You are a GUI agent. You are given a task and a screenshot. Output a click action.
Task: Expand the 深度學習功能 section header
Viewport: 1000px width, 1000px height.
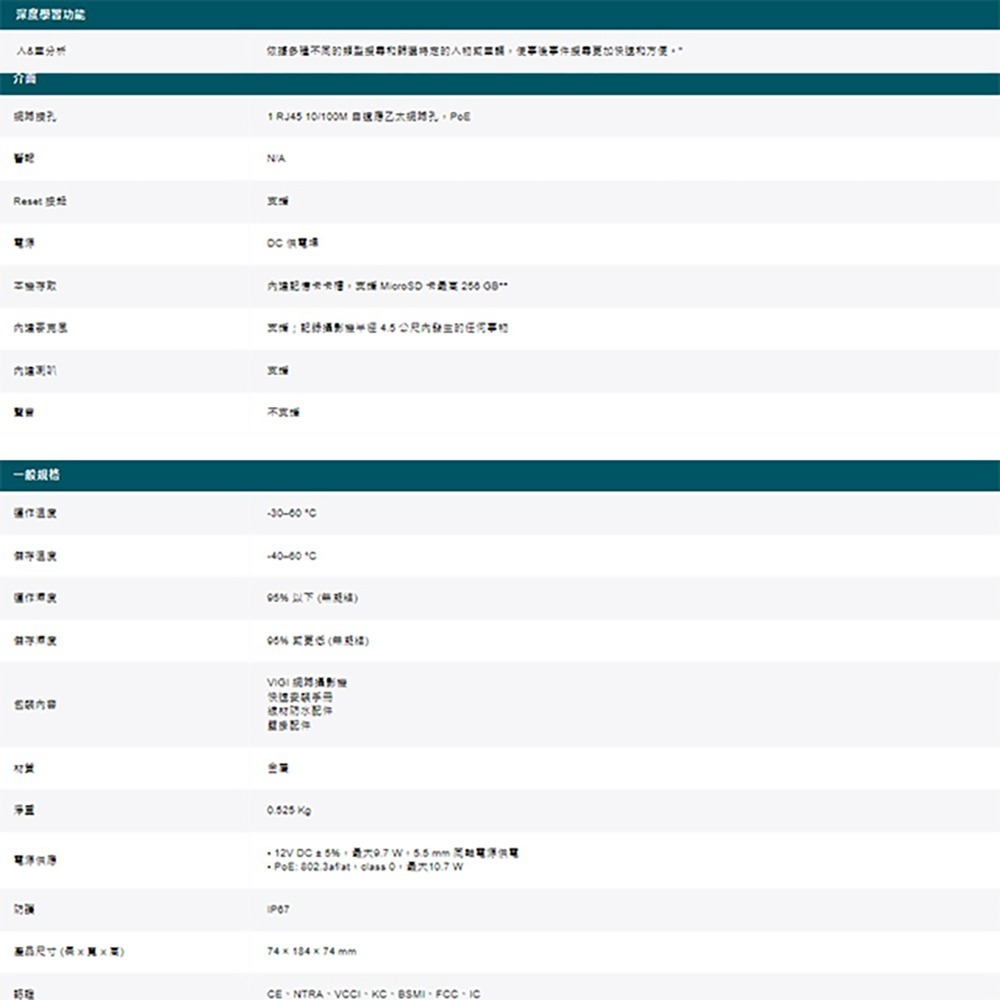click(50, 14)
